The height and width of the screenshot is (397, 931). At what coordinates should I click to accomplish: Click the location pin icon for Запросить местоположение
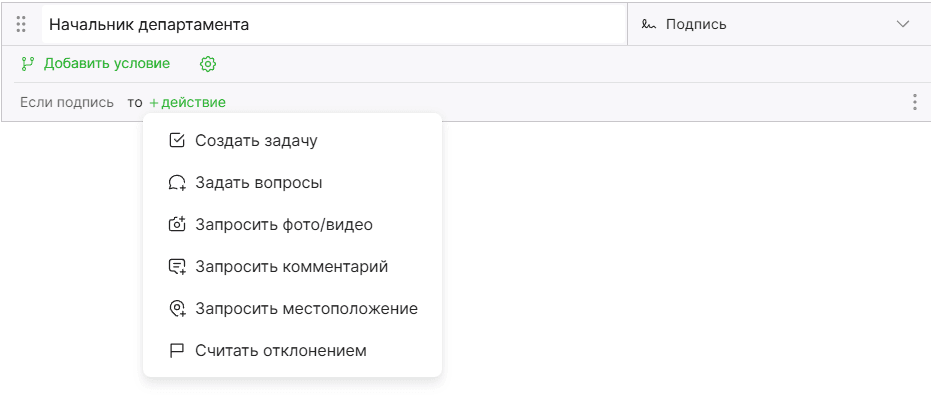click(177, 309)
